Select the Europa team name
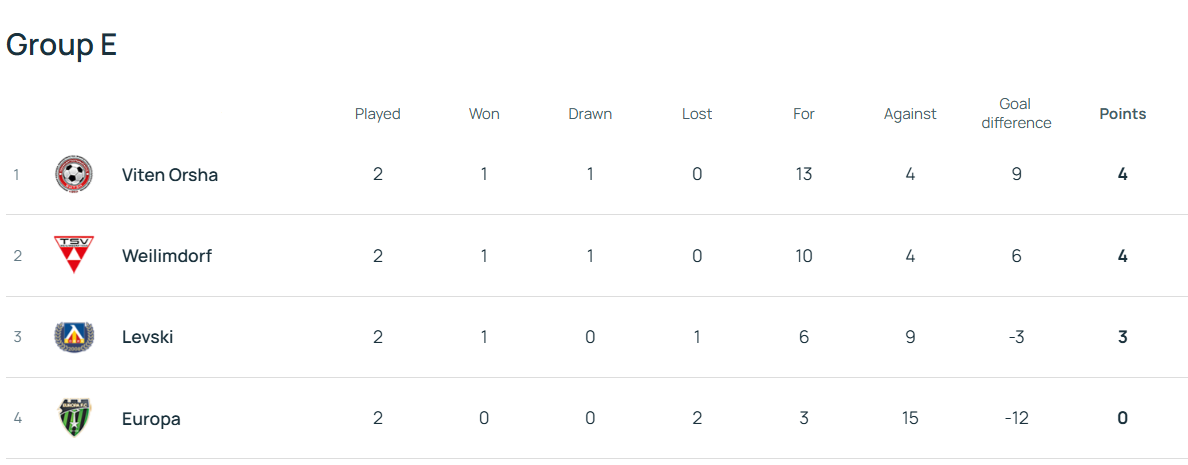The height and width of the screenshot is (465, 1188). point(151,419)
